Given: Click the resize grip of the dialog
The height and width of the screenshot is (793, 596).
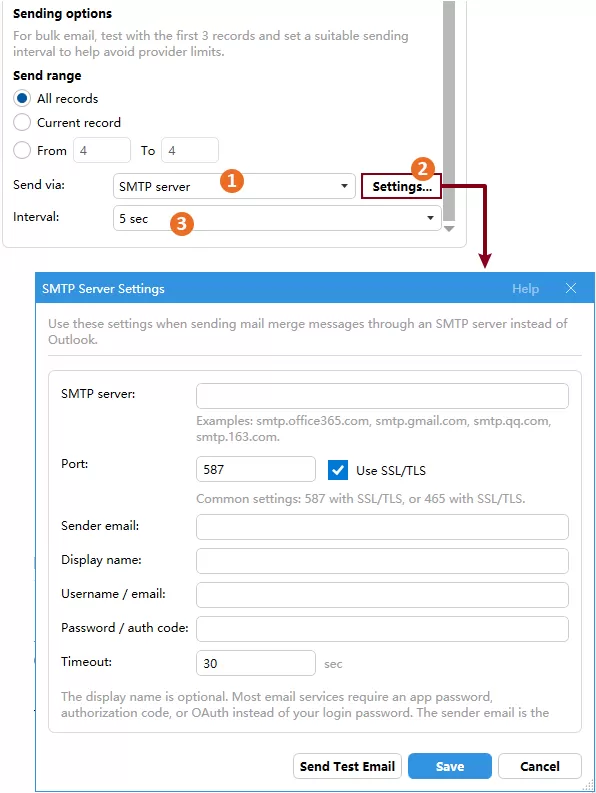Looking at the screenshot, I should 588,785.
